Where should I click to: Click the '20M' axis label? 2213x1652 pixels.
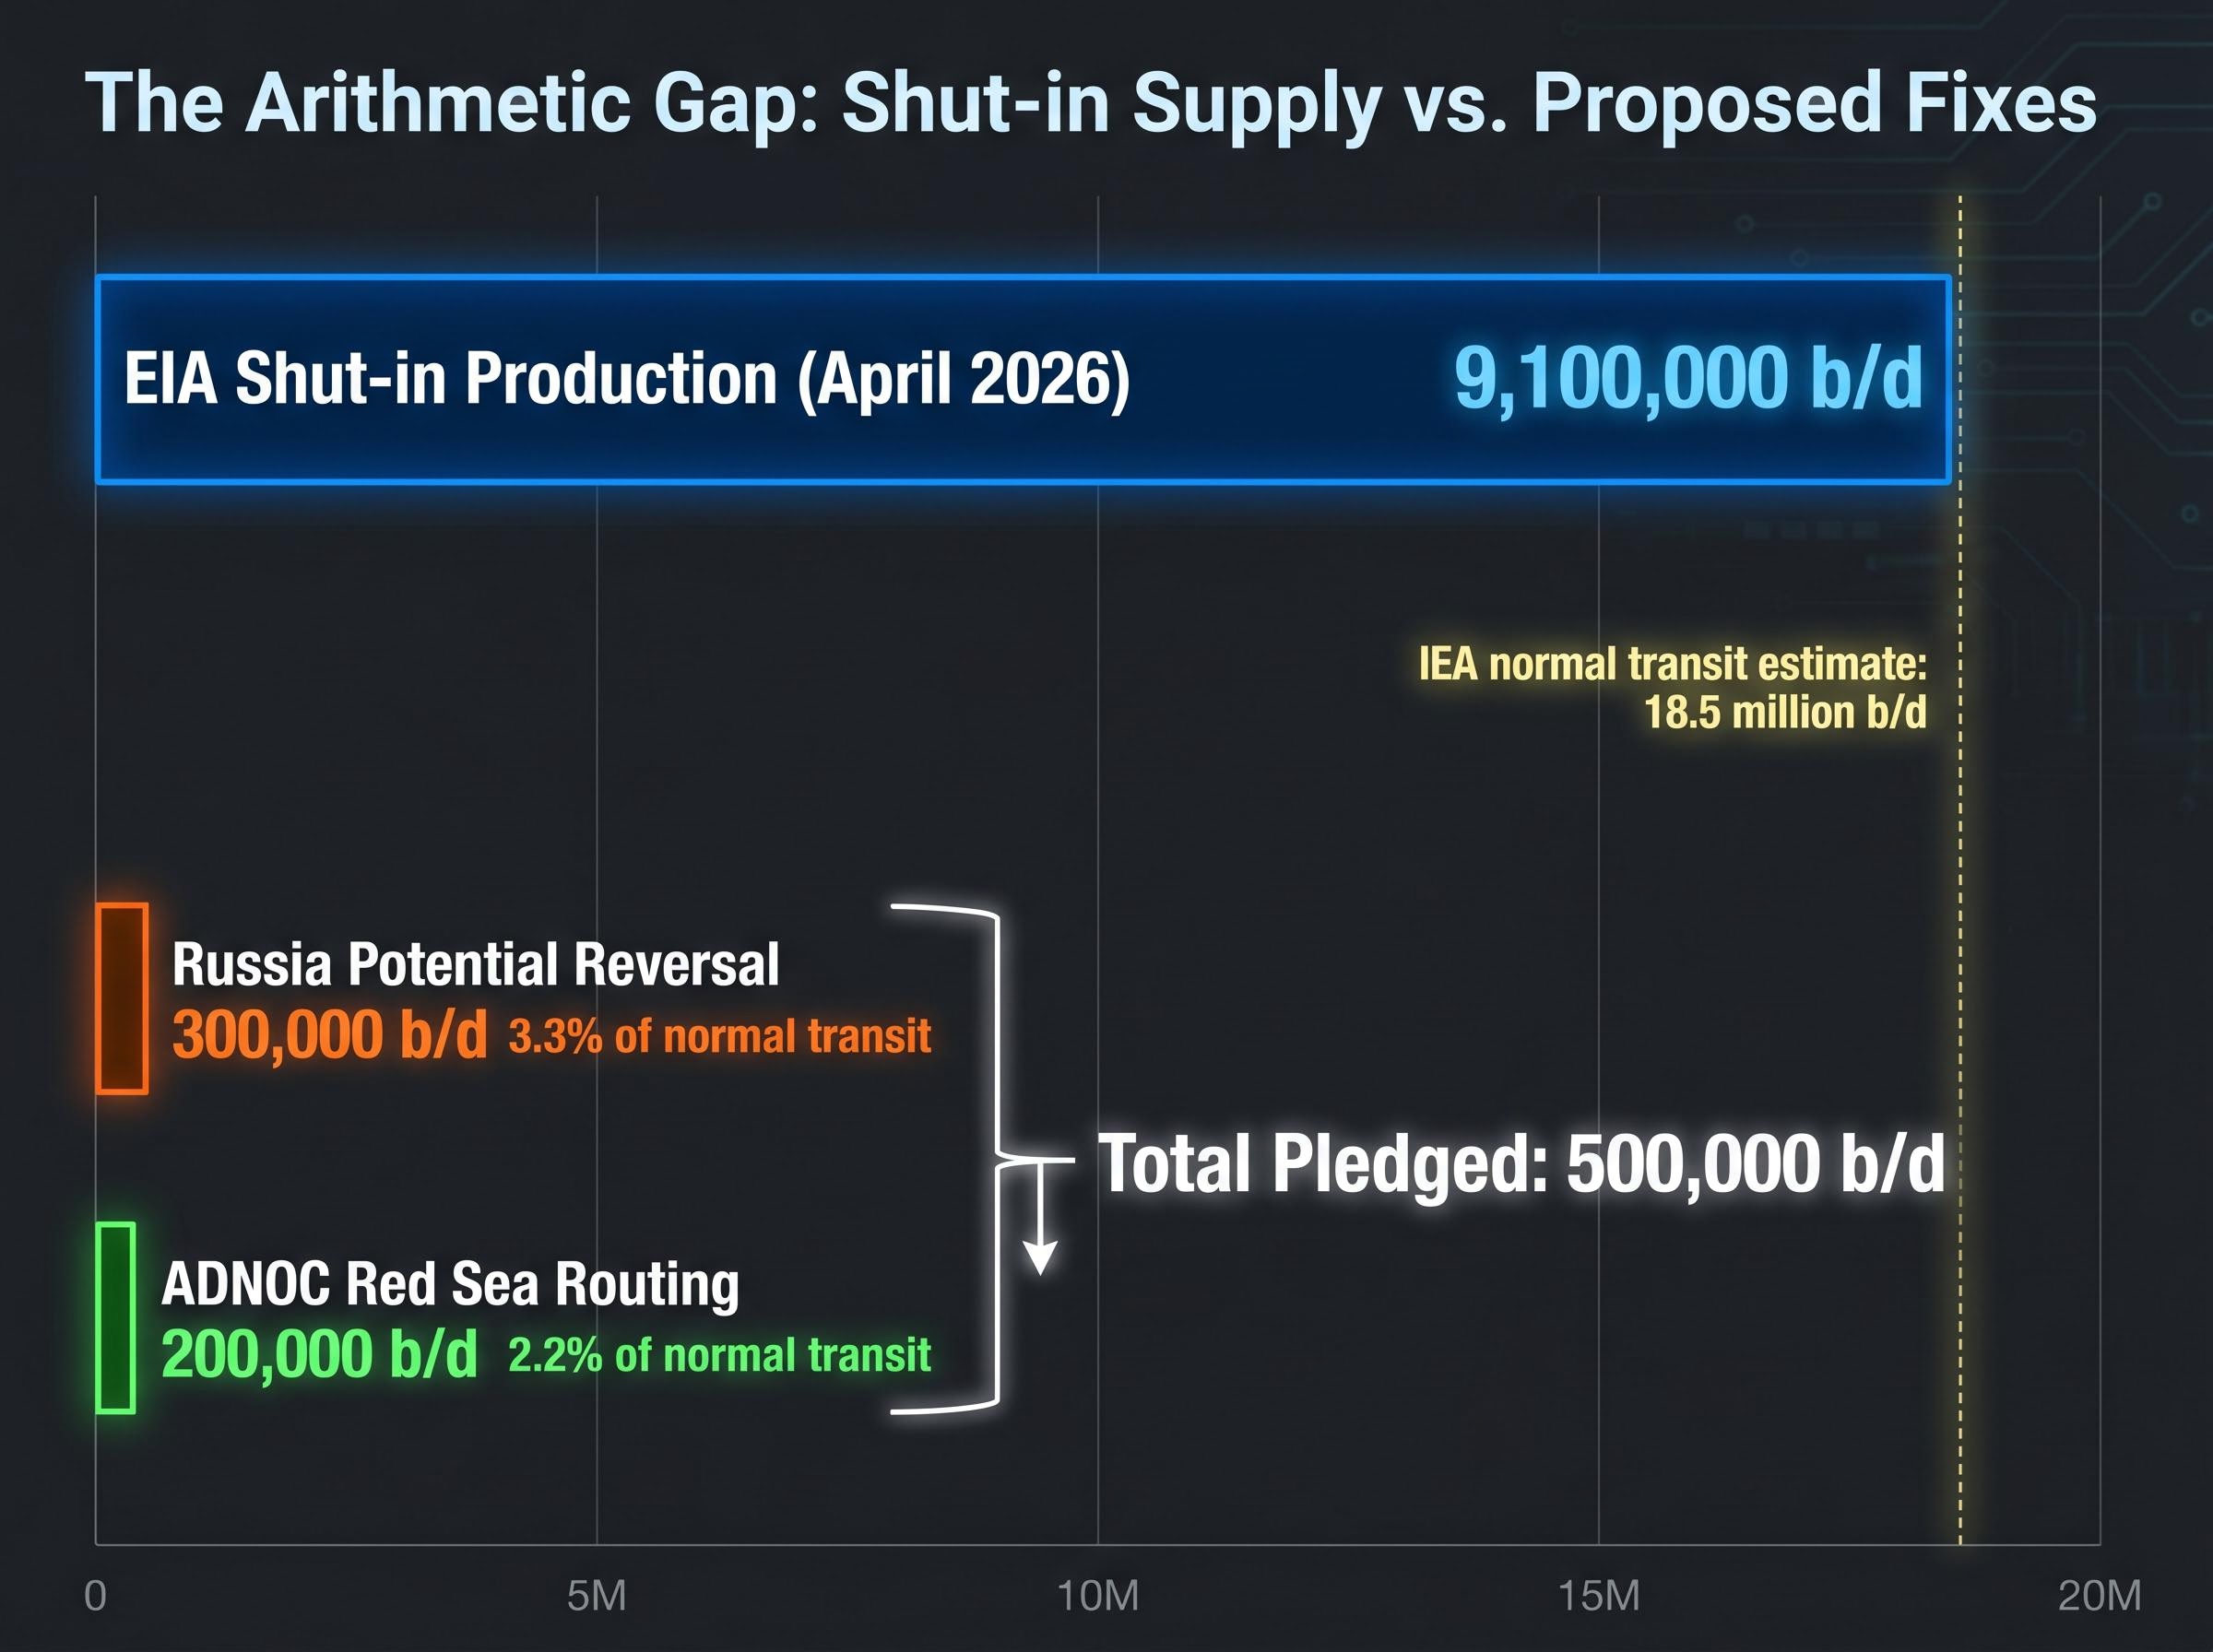pyautogui.click(x=2100, y=1597)
